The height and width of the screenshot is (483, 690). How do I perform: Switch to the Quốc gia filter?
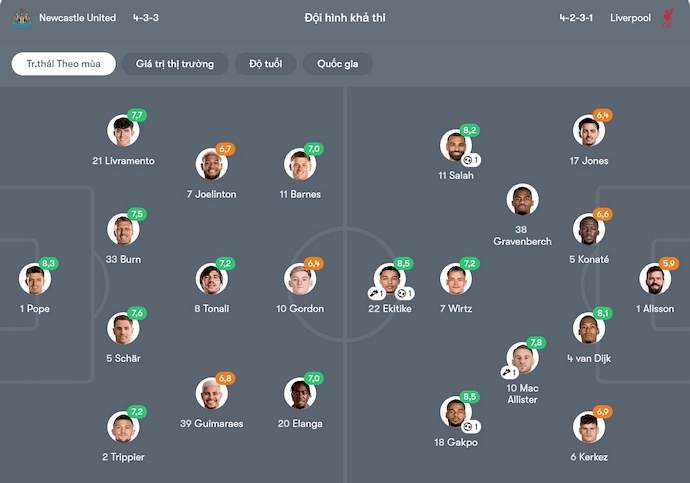[x=337, y=64]
